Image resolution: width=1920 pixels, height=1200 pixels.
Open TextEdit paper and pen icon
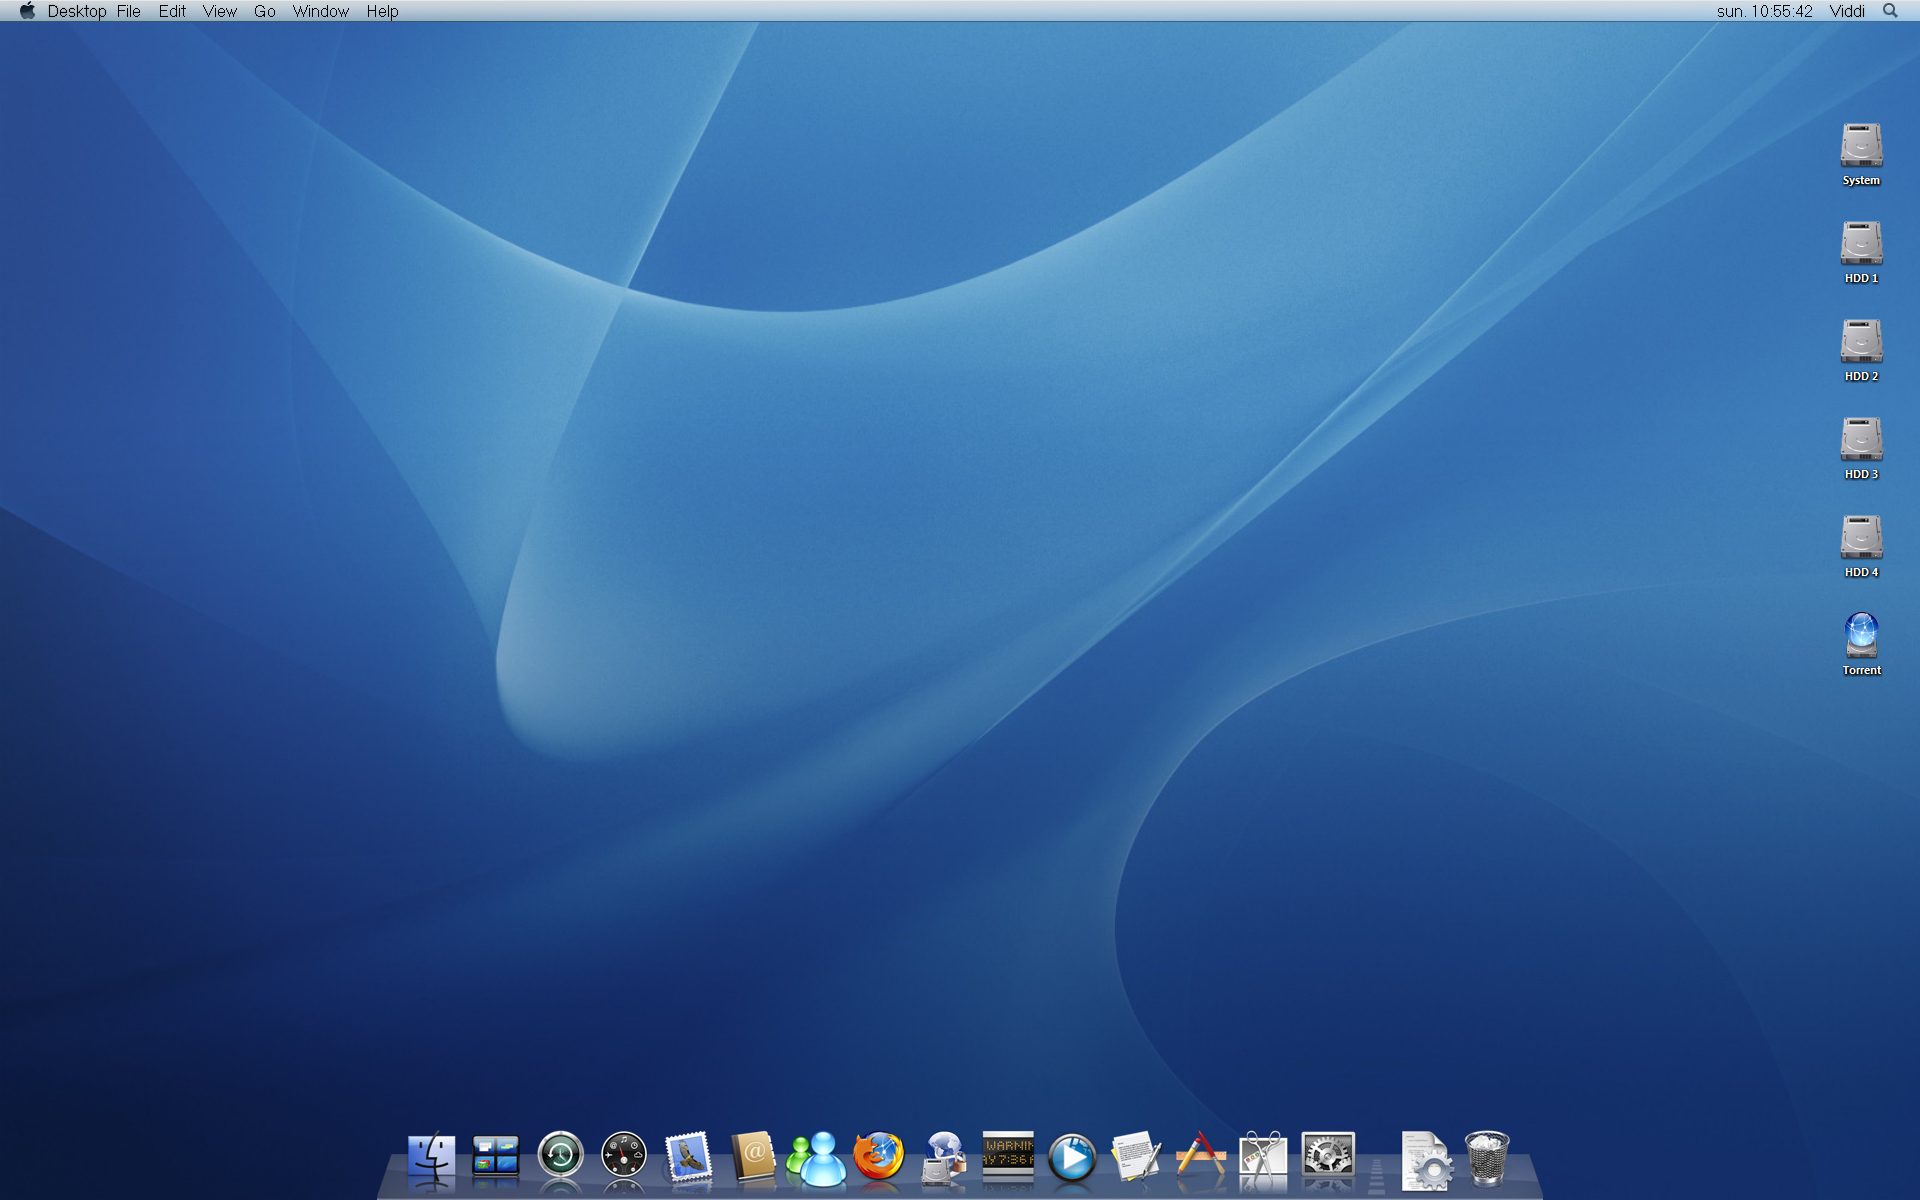(x=1136, y=1157)
